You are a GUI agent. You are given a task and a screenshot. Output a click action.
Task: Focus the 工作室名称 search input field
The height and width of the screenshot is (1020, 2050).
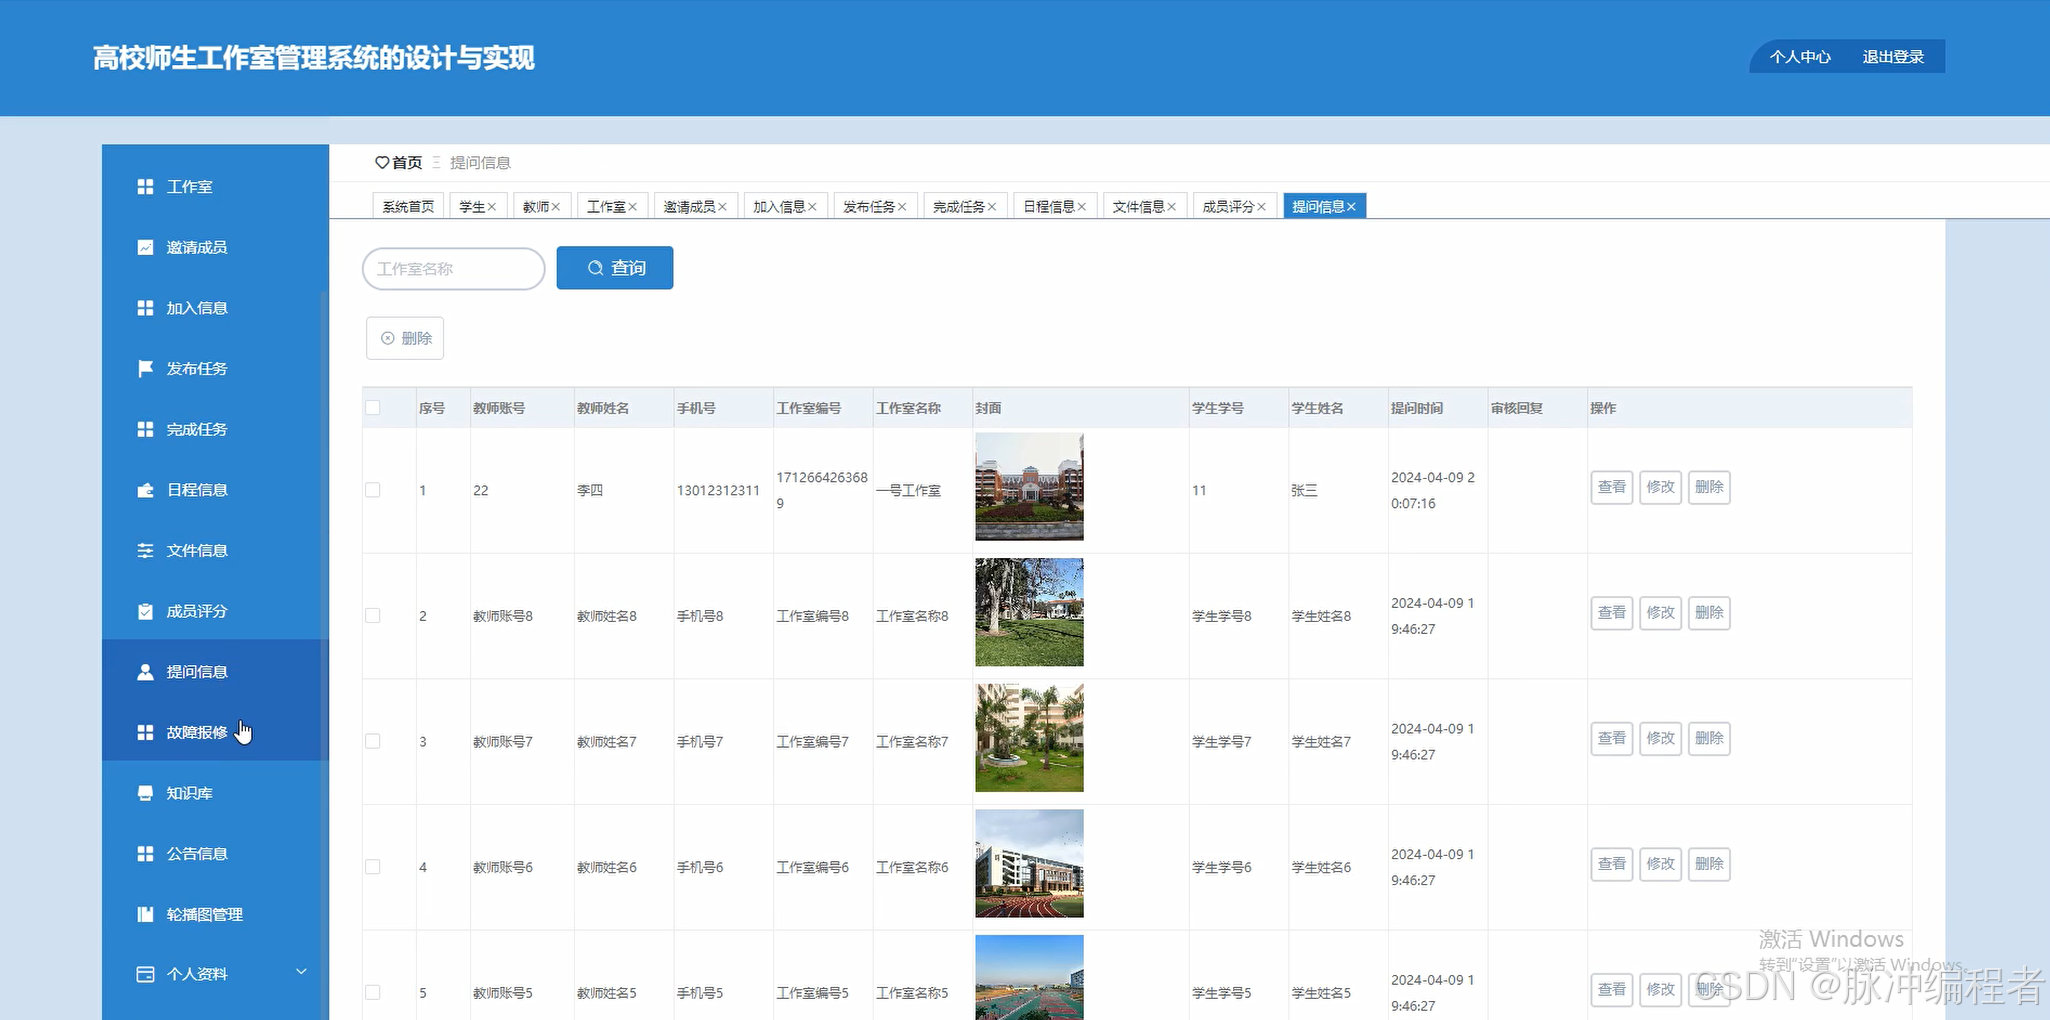[454, 269]
